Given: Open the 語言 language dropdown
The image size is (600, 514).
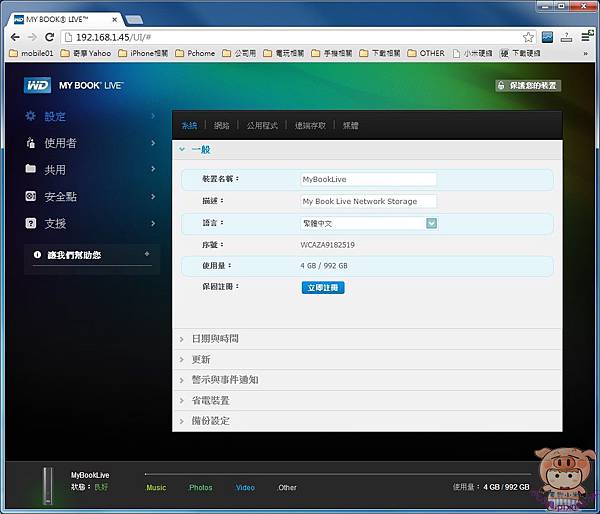Looking at the screenshot, I should pyautogui.click(x=431, y=223).
